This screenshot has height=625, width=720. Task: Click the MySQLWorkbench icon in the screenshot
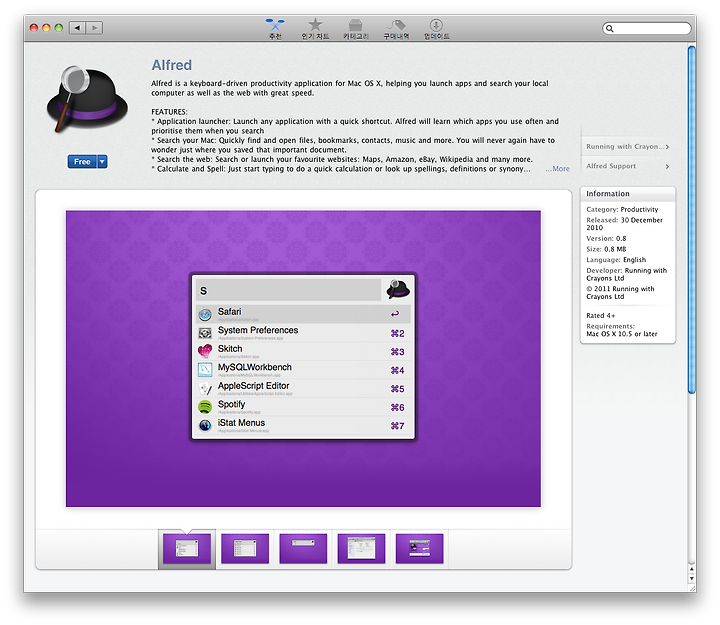(205, 370)
